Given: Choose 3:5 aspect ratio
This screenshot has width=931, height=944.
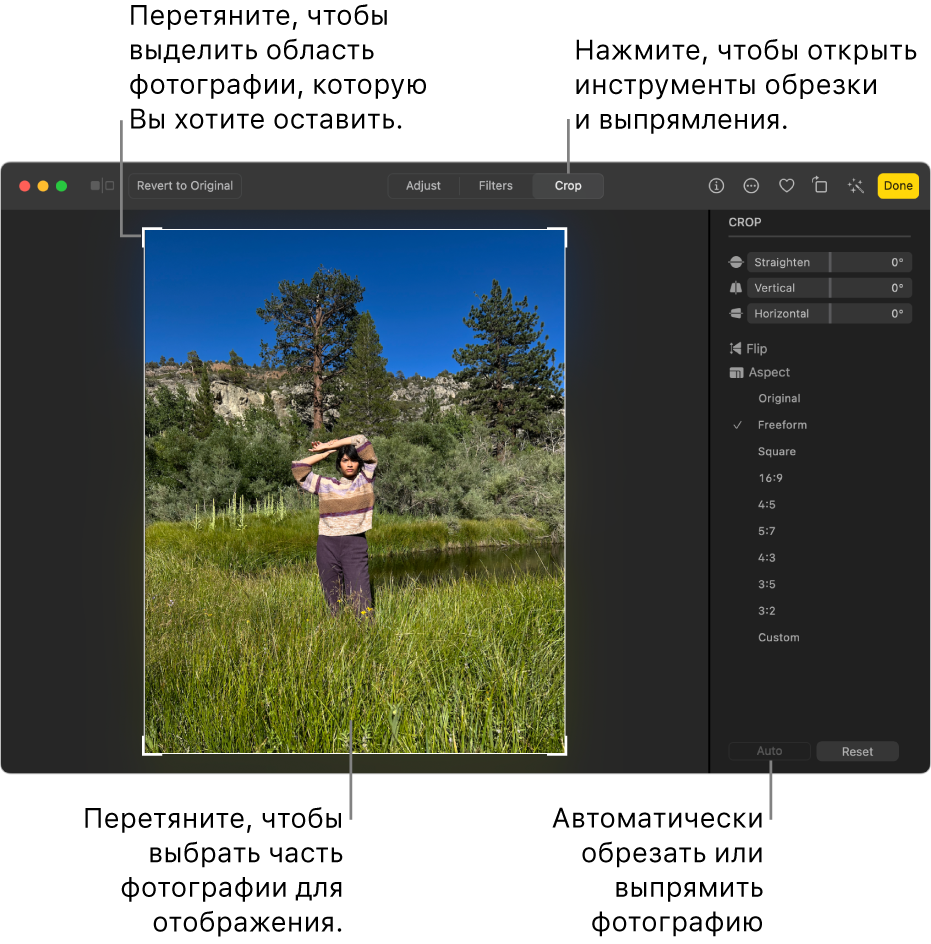Looking at the screenshot, I should tap(767, 584).
